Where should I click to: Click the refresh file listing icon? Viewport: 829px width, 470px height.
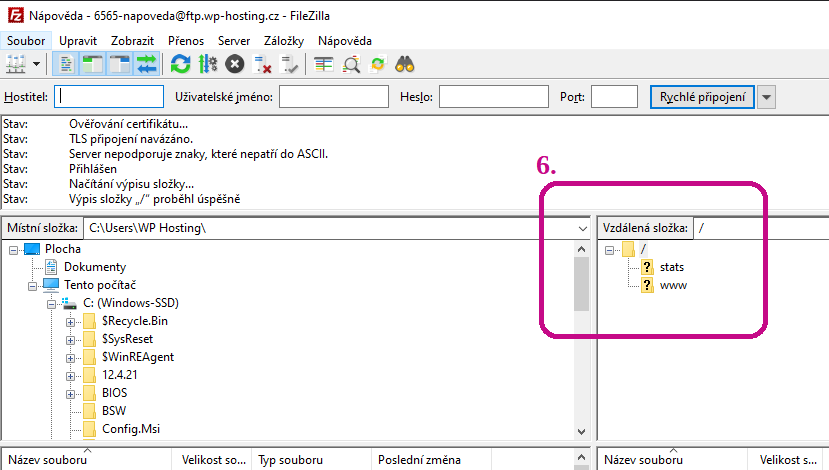click(x=180, y=64)
